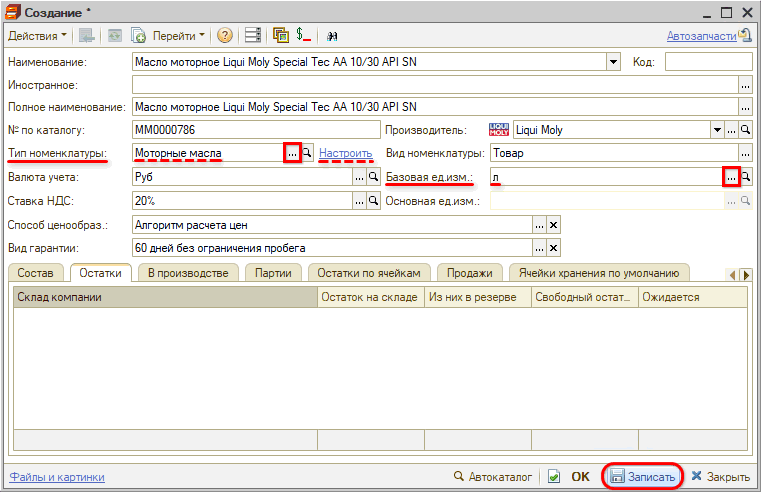Expand the Производитель dropdown arrow
This screenshot has height=492, width=761.
click(717, 130)
